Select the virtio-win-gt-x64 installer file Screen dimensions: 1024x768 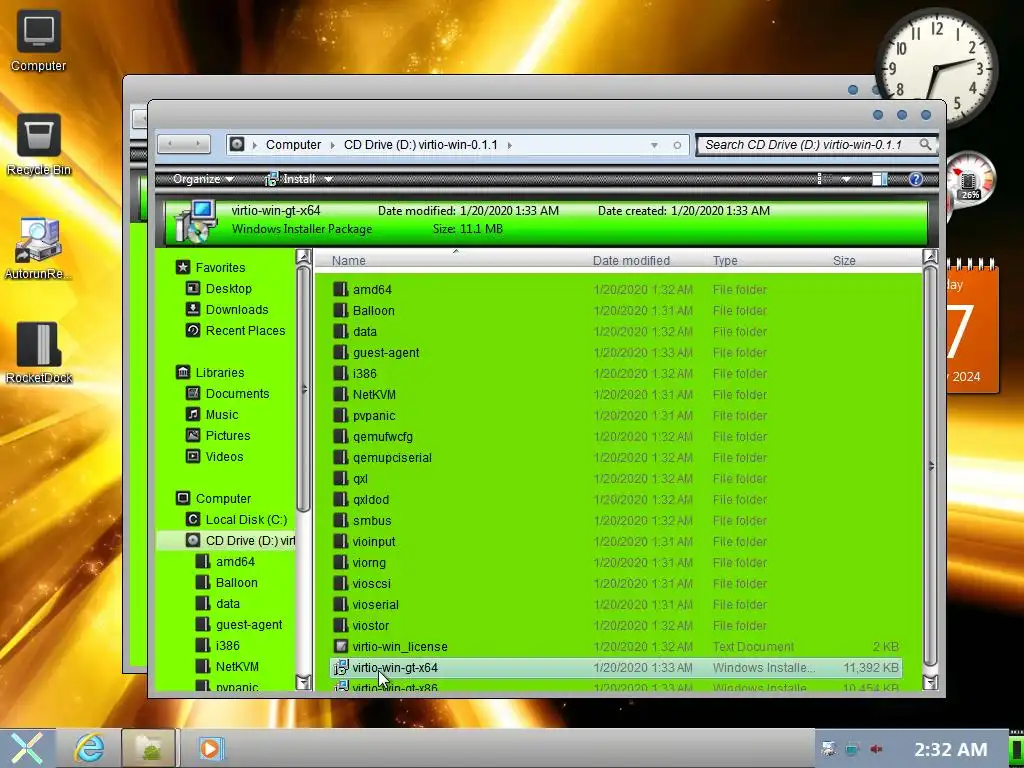pos(616,667)
